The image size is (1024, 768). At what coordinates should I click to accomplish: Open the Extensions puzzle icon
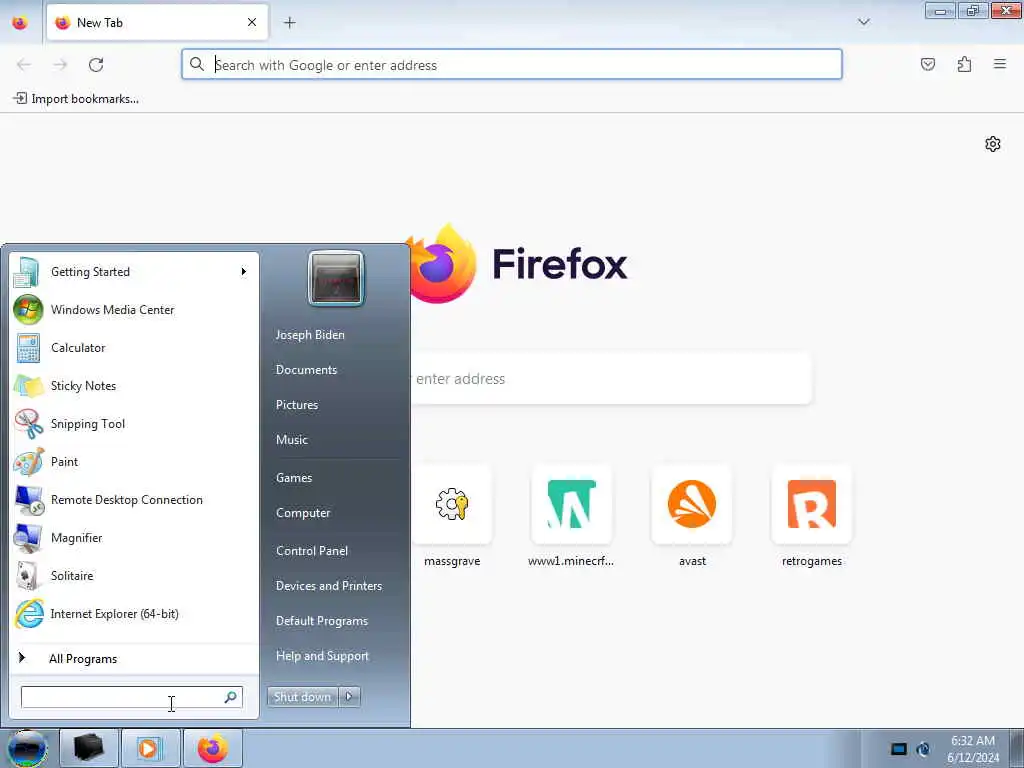(964, 65)
